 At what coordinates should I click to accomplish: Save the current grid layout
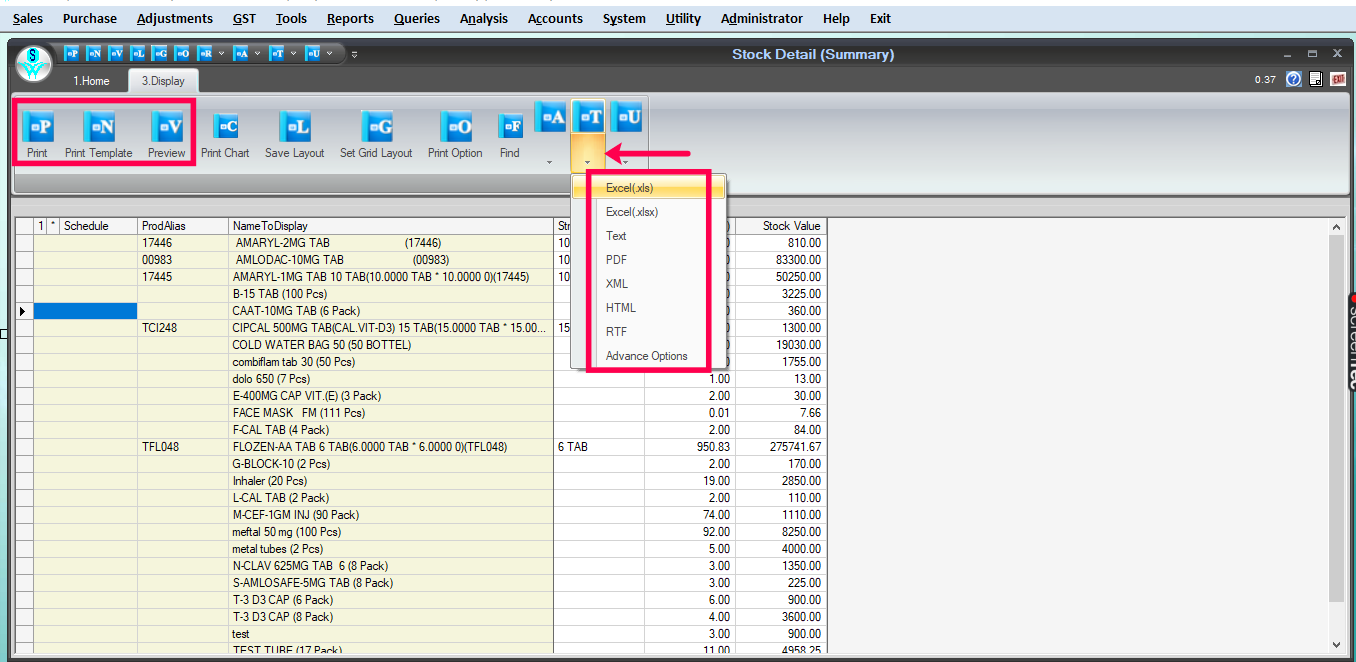(x=294, y=133)
